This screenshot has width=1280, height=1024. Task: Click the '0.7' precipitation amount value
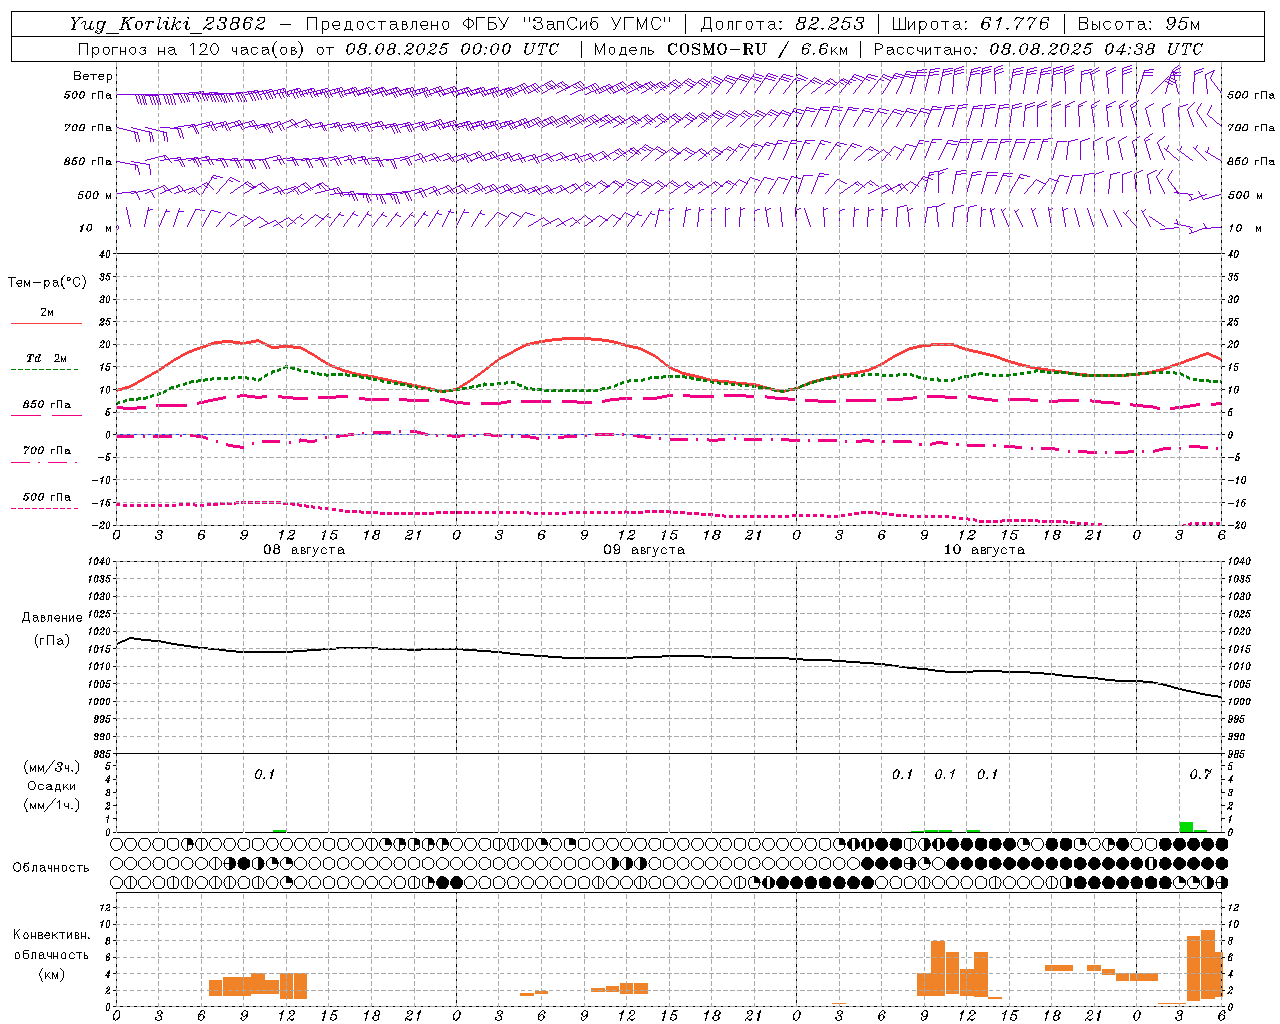pyautogui.click(x=1200, y=775)
